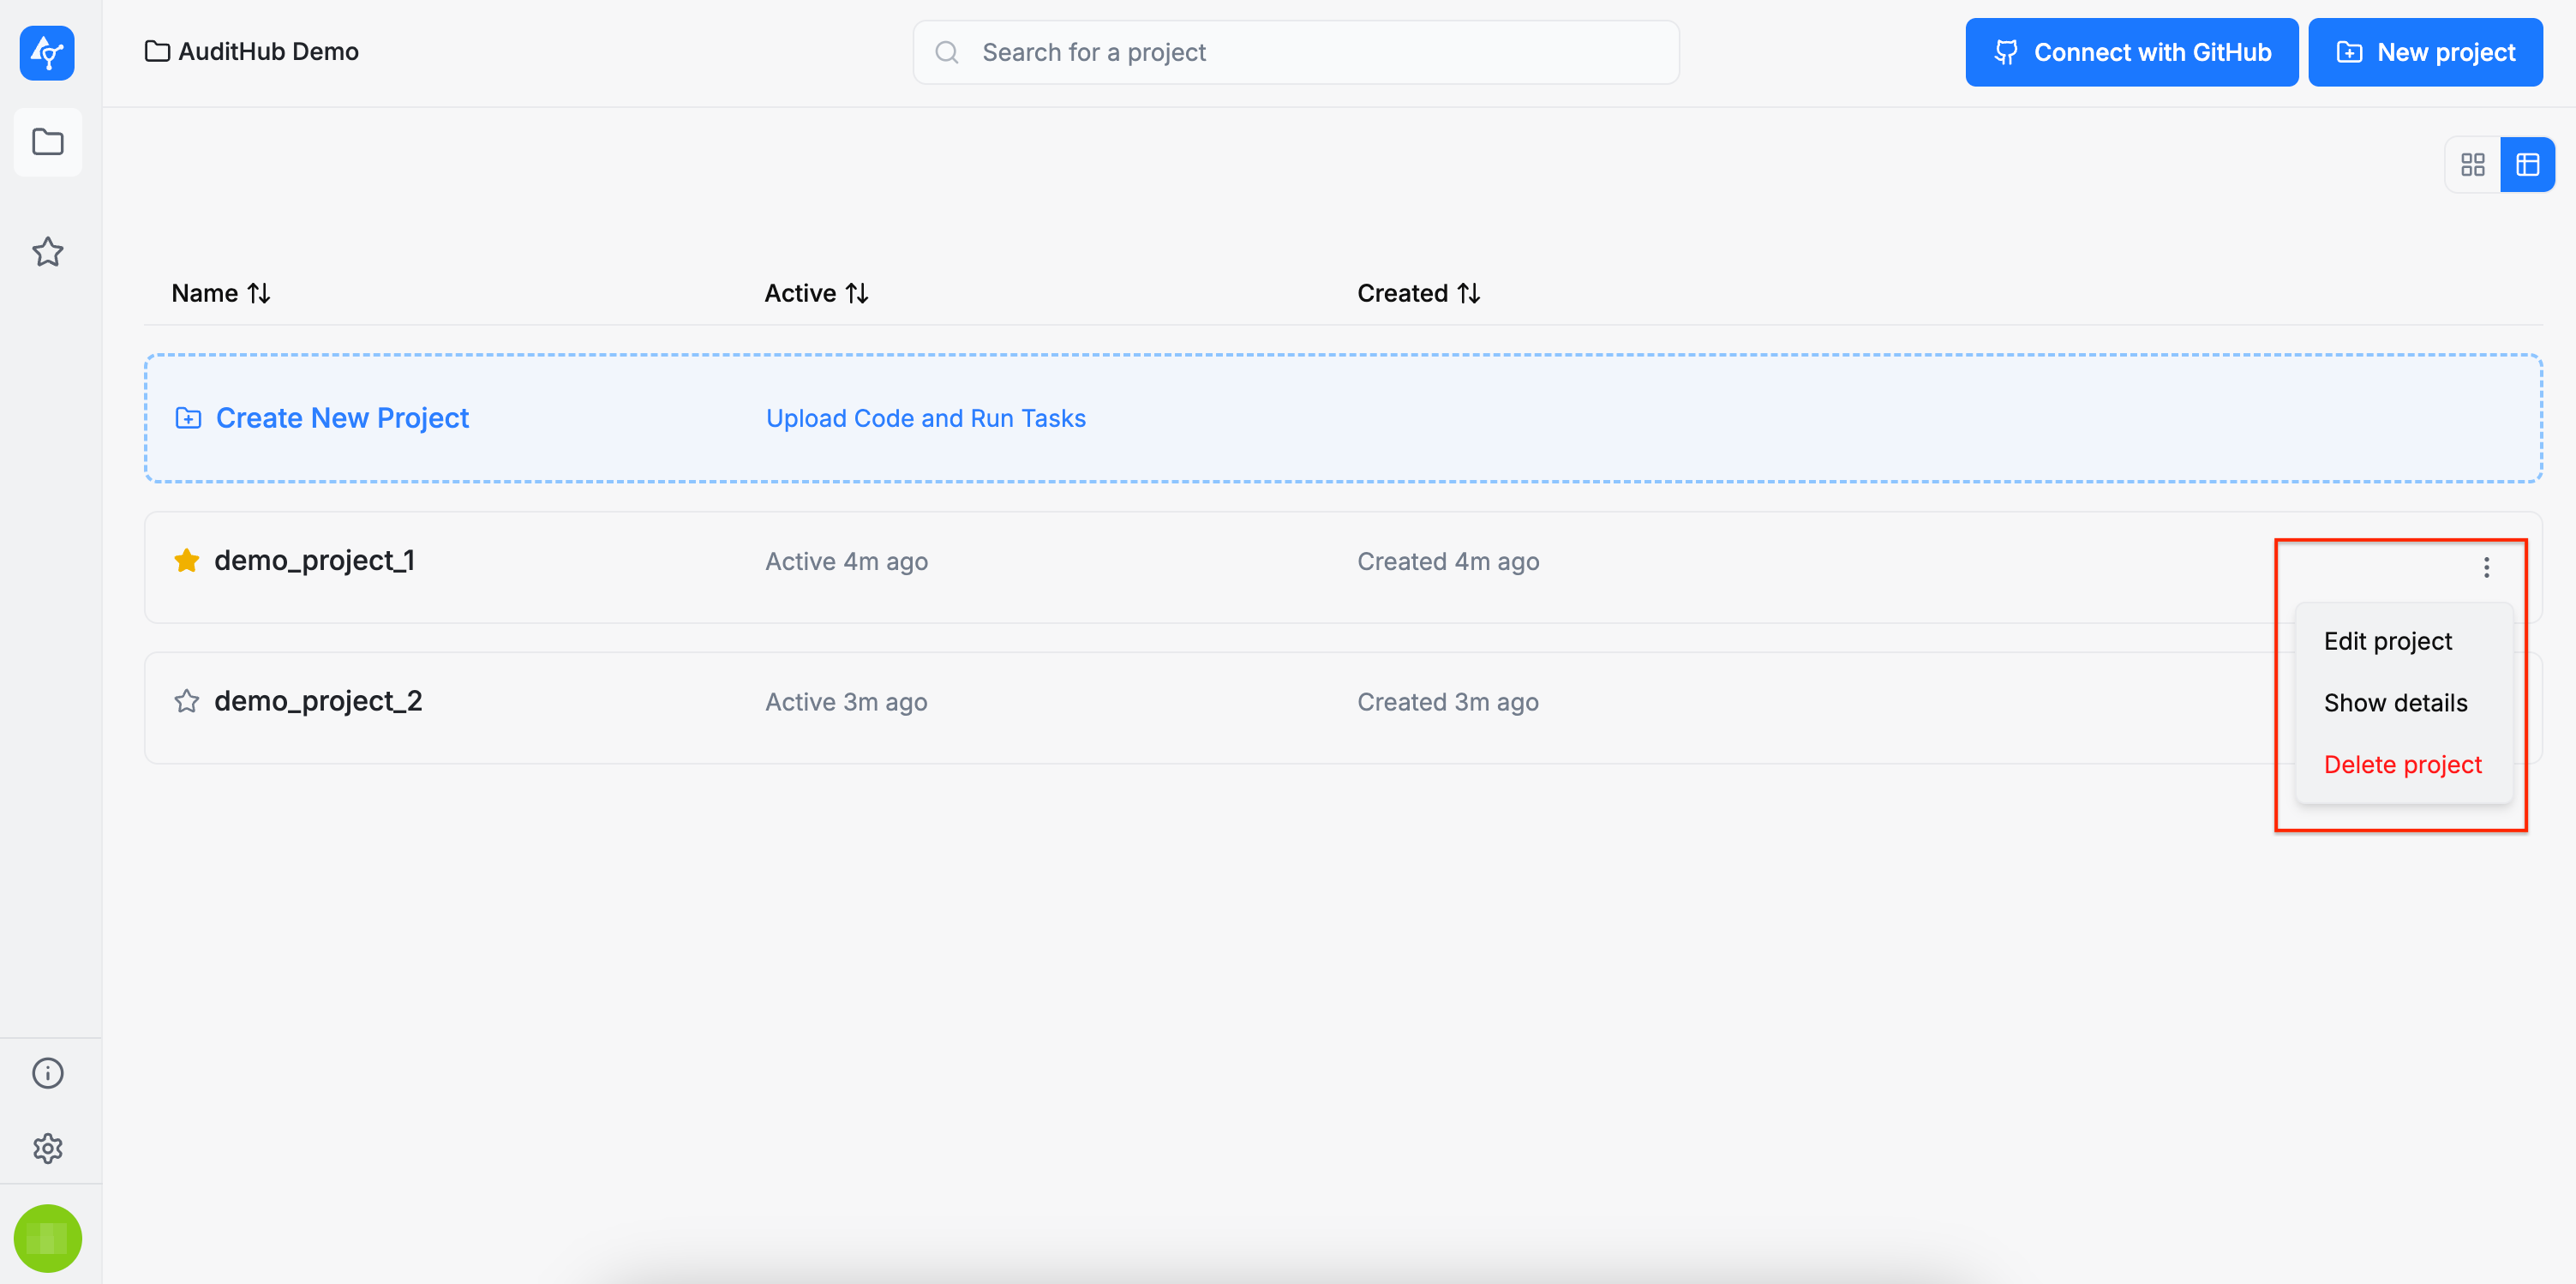2576x1284 pixels.
Task: Click the New project button
Action: coord(2425,52)
